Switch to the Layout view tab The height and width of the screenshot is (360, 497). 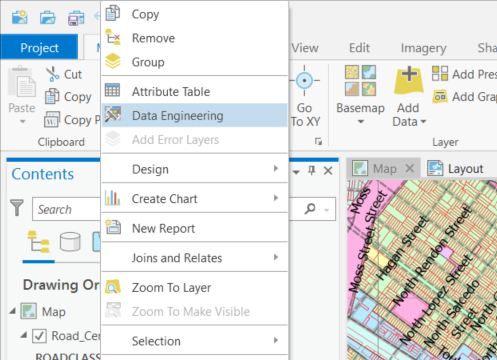point(456,168)
